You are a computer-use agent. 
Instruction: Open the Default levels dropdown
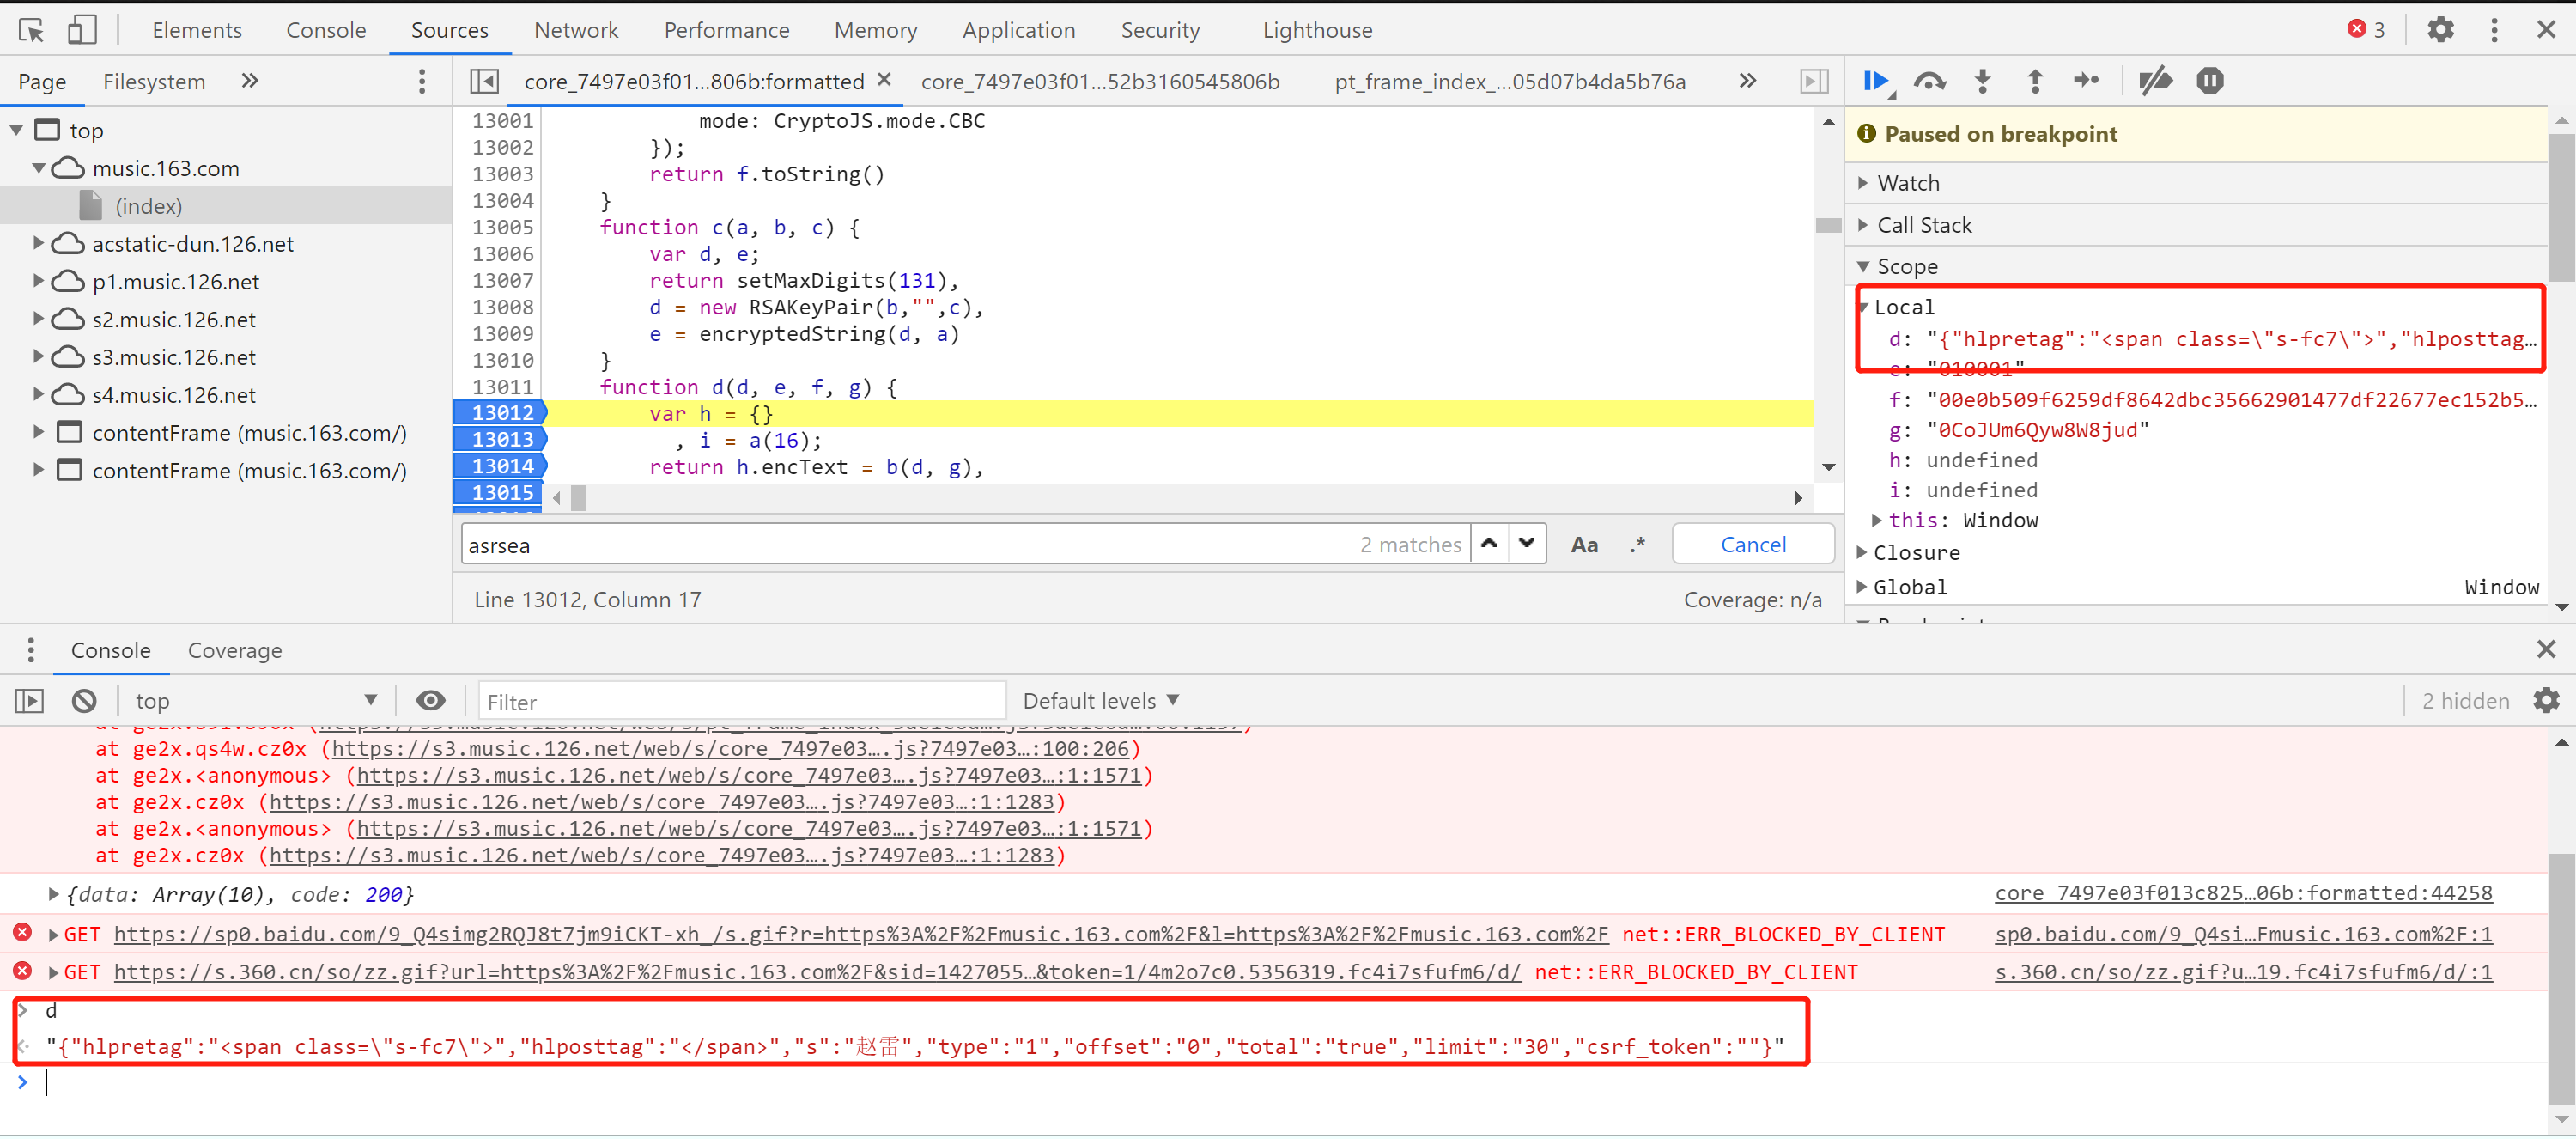pyautogui.click(x=1100, y=701)
